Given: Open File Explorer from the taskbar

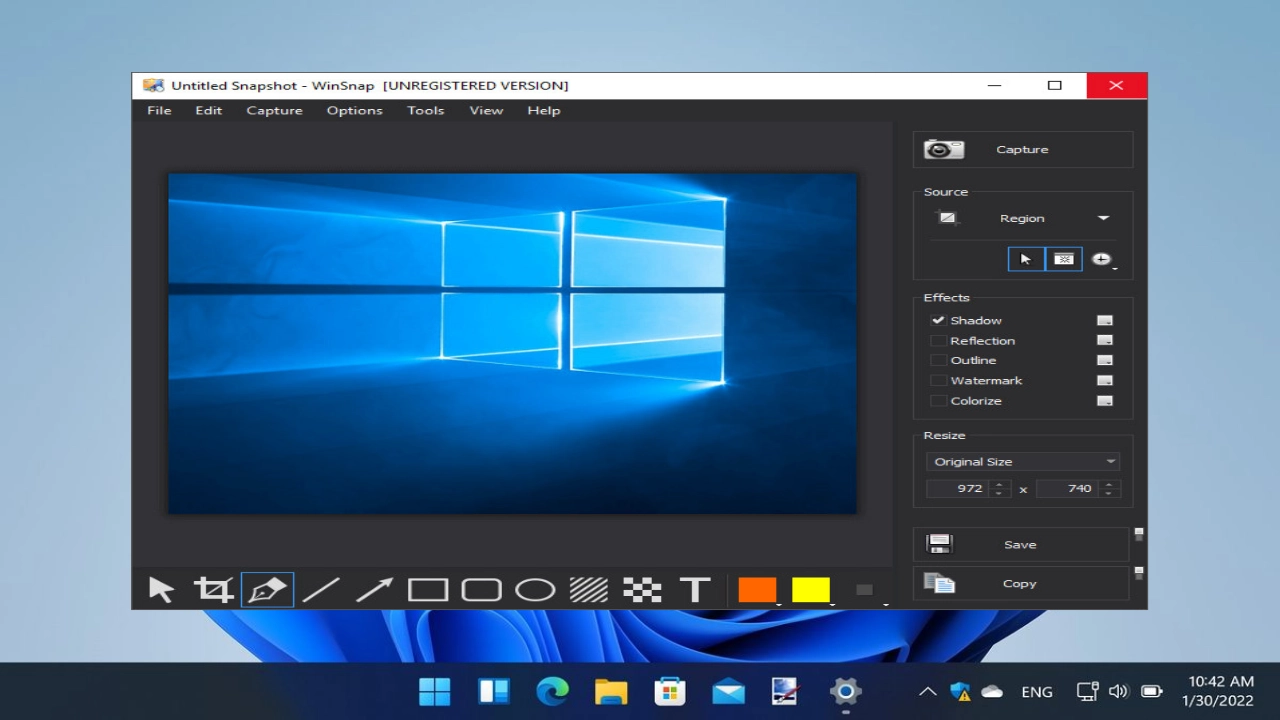Looking at the screenshot, I should (611, 691).
